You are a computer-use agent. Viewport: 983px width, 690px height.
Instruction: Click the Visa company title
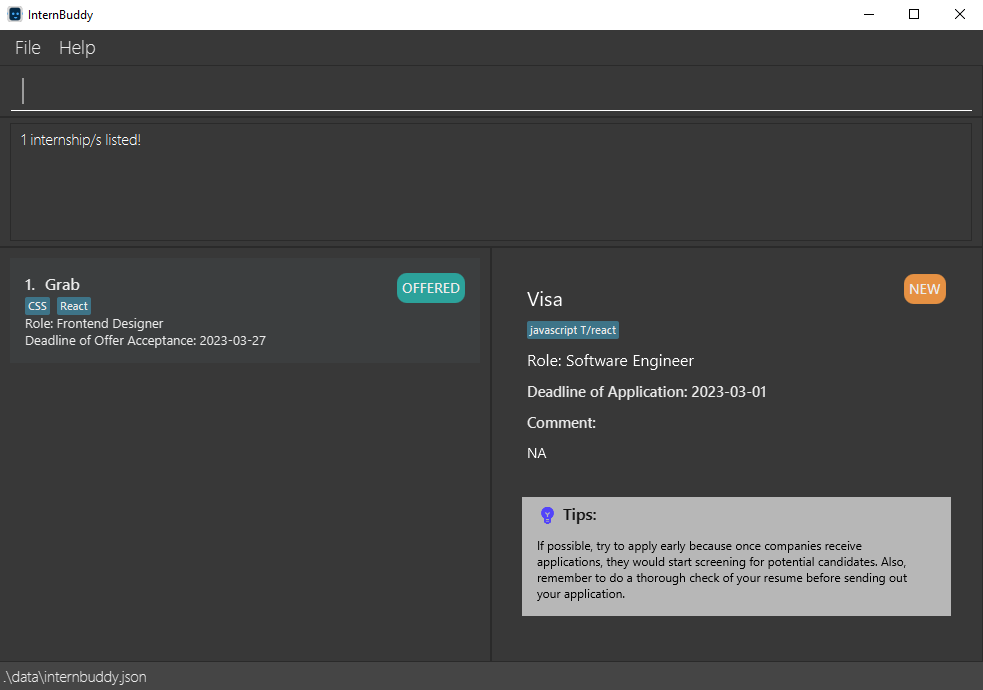point(545,299)
